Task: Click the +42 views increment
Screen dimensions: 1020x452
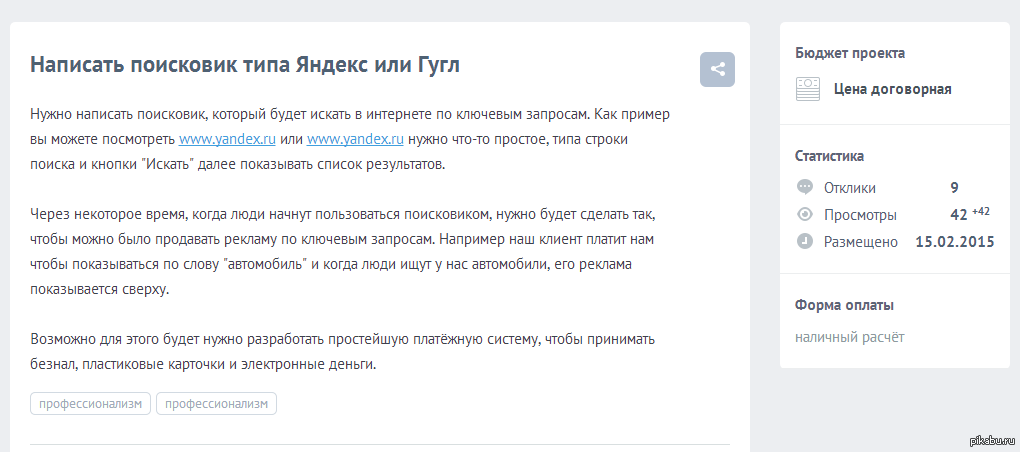Action: click(x=981, y=211)
